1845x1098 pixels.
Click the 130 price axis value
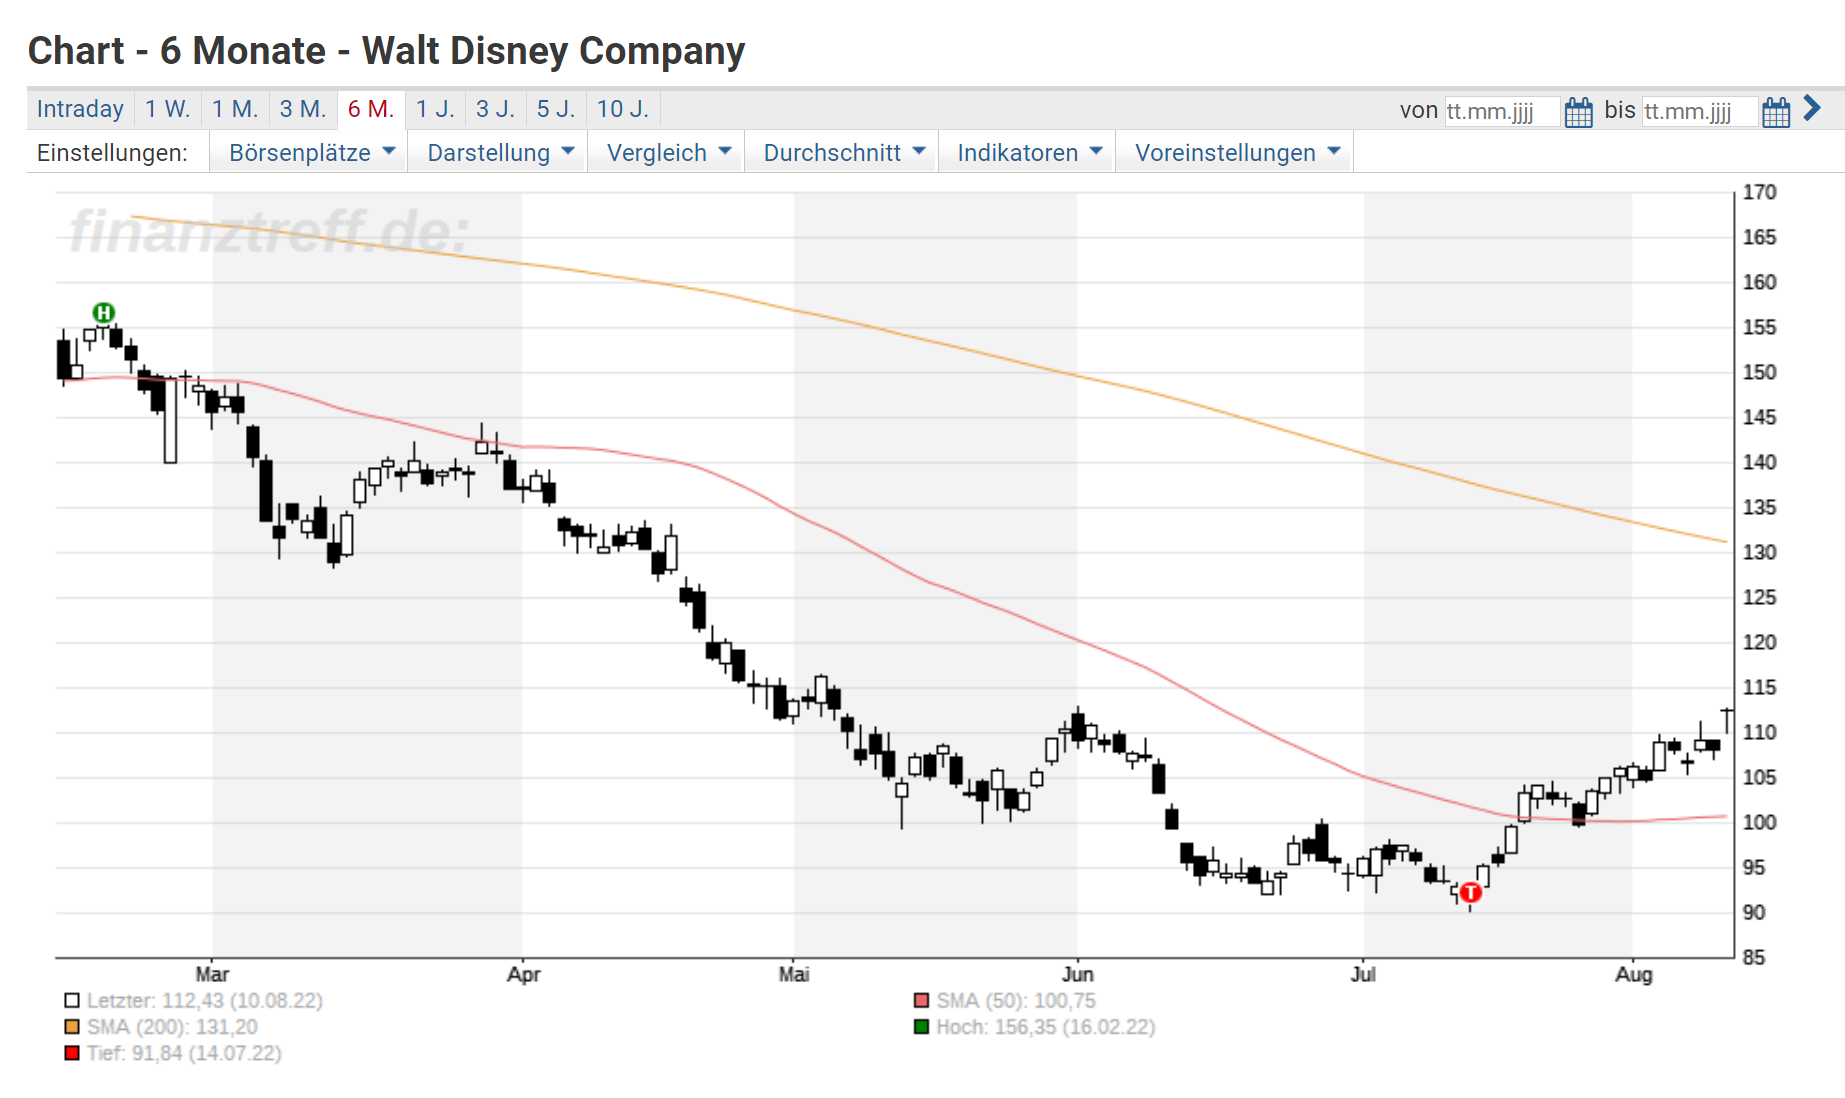1760,552
